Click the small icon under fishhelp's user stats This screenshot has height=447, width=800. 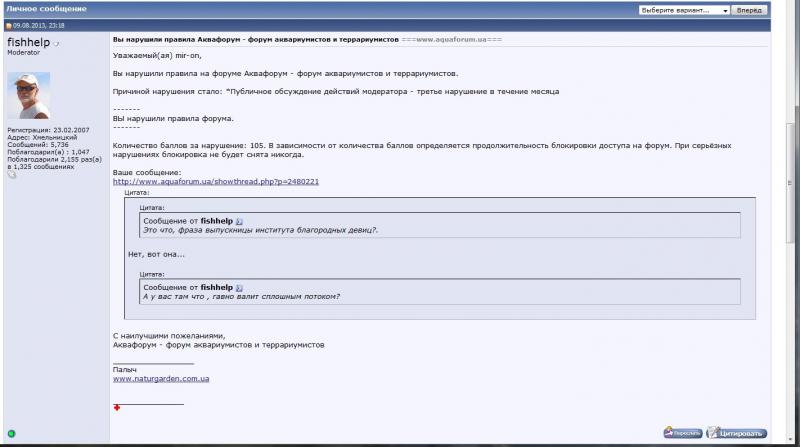[12, 174]
